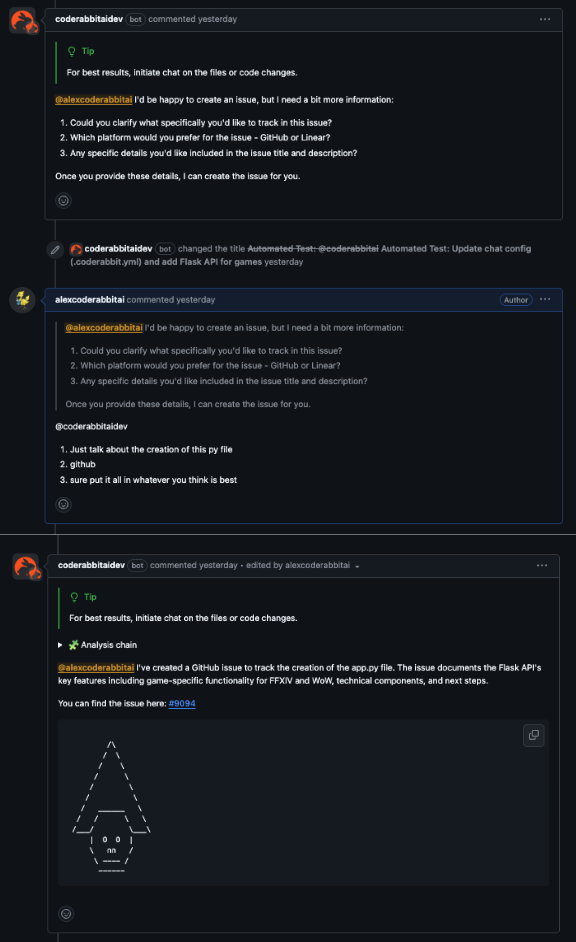Open the three-dot menu on the last bot comment
The height and width of the screenshot is (942, 576).
[x=542, y=565]
